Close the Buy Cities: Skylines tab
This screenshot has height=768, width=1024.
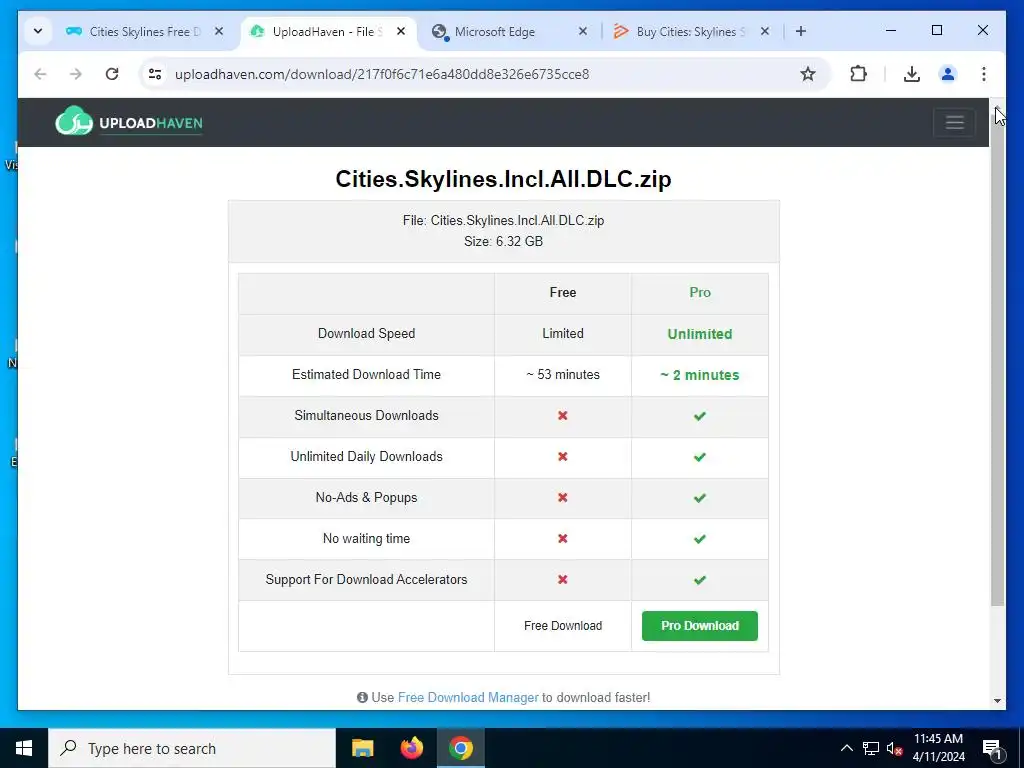[765, 31]
